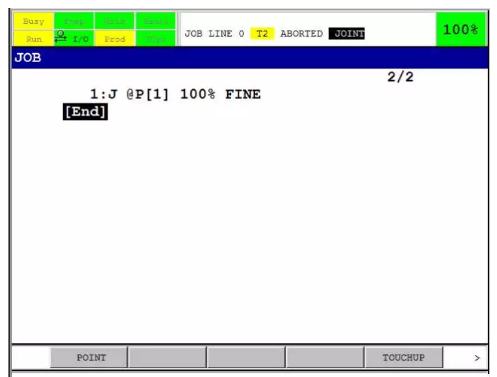Click the Hold status indicator
The height and width of the screenshot is (377, 497).
[115, 21]
